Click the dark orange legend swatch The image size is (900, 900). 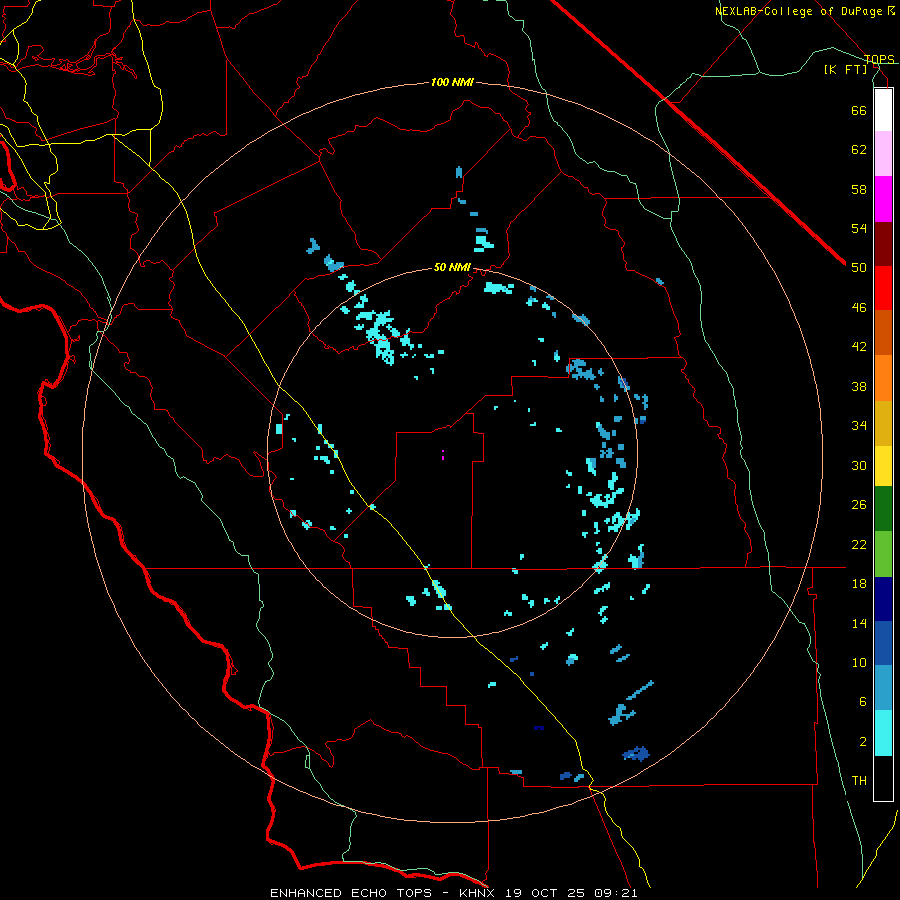(883, 332)
